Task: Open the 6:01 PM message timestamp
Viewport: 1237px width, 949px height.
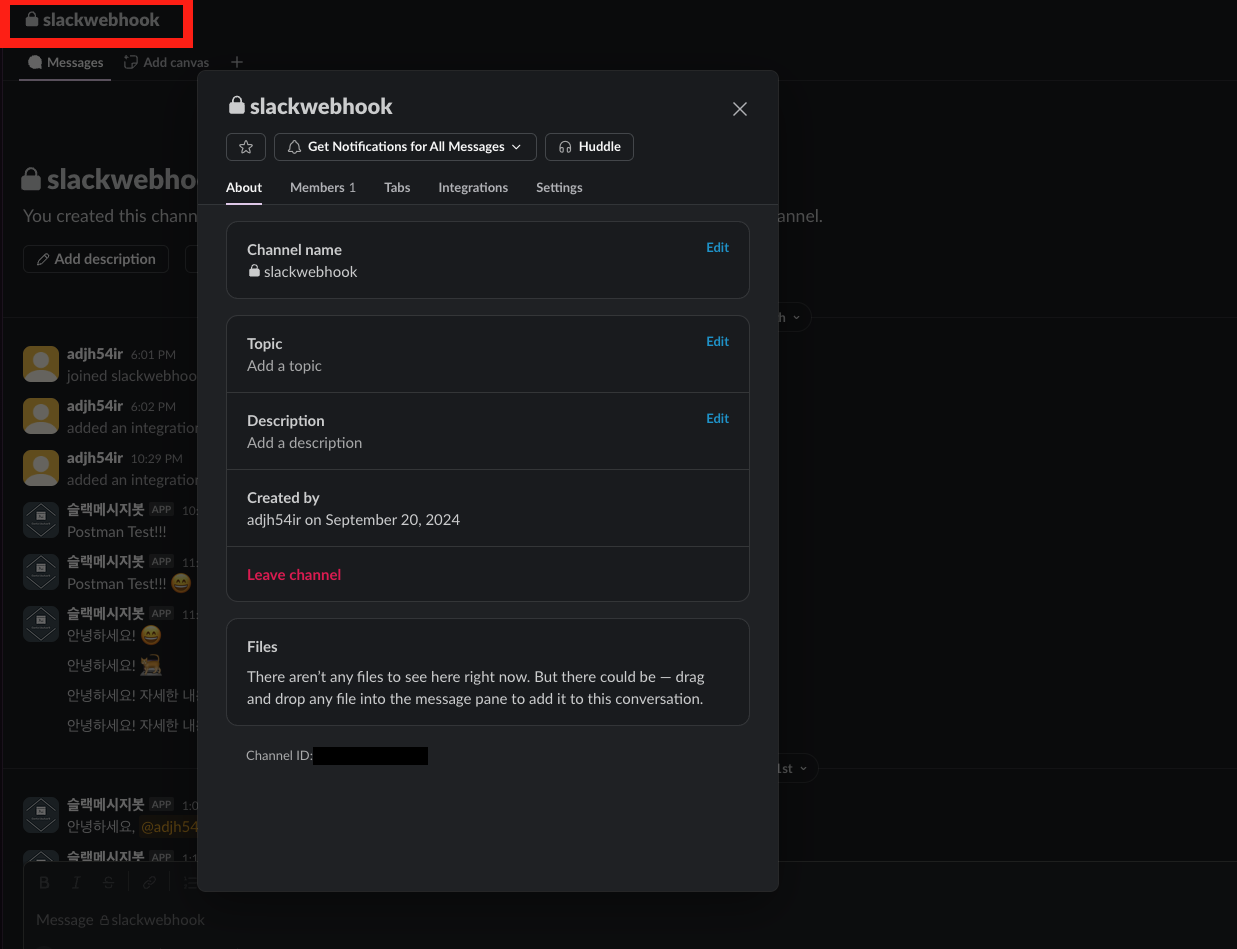Action: click(153, 355)
